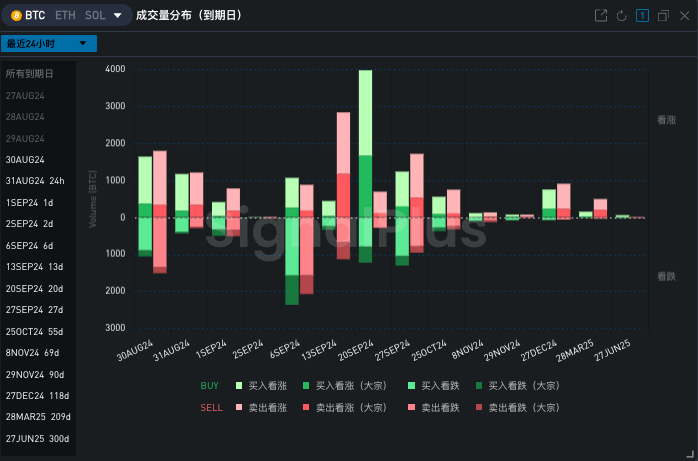This screenshot has height=461, width=698.
Task: Click the blue number 1 panel icon
Action: coord(641,16)
